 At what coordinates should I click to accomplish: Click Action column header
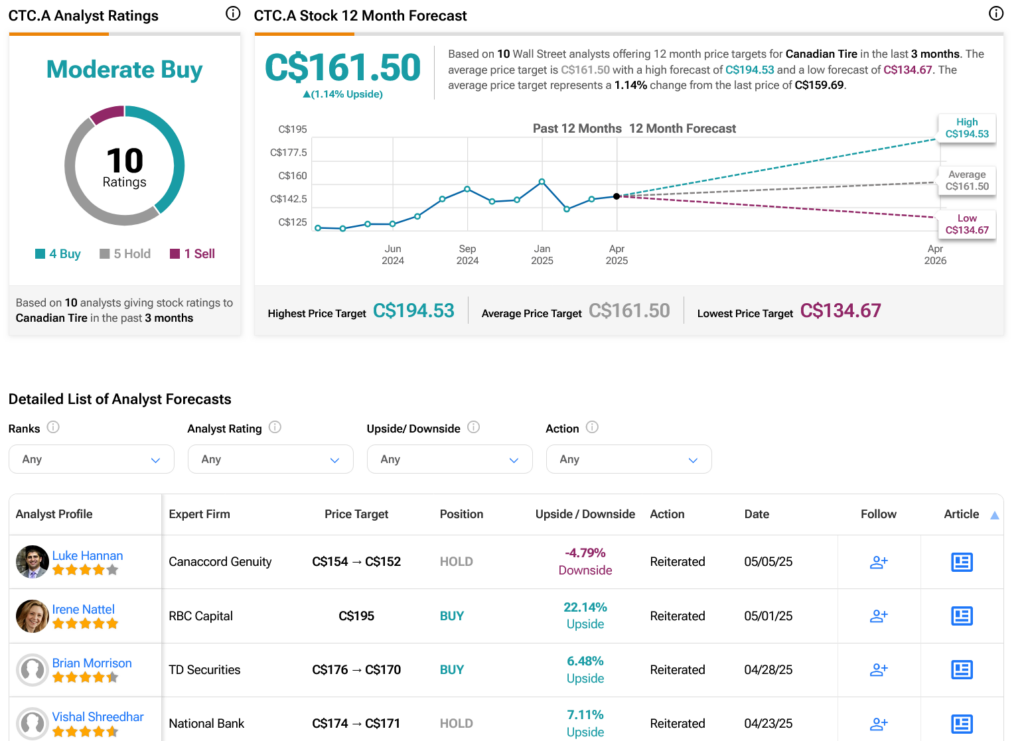tap(667, 514)
